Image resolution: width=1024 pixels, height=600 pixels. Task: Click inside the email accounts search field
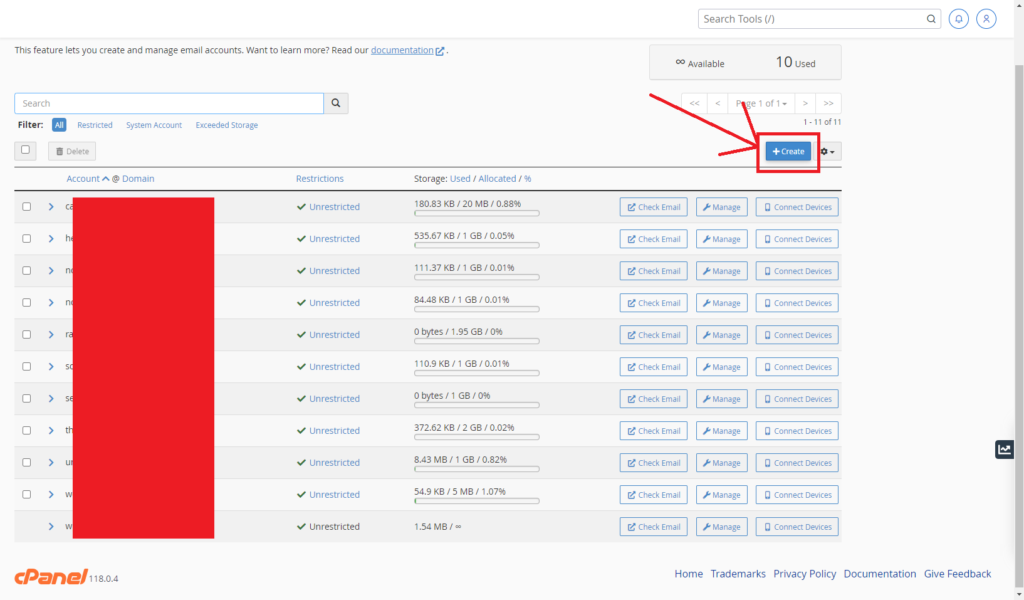click(170, 103)
